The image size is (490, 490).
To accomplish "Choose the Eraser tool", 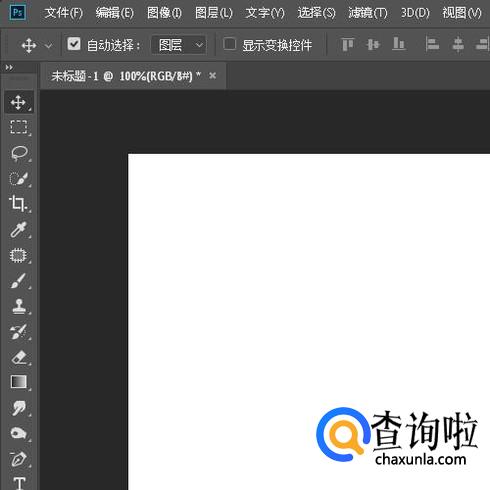I will [19, 357].
